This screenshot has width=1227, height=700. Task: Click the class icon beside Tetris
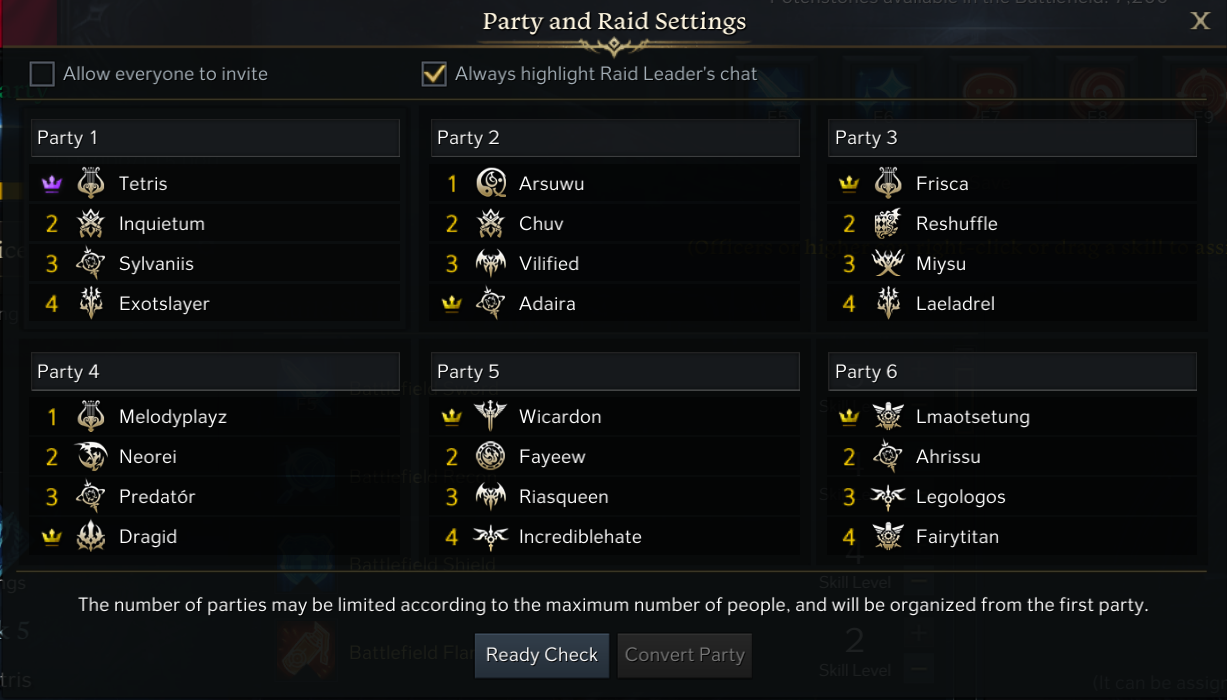pyautogui.click(x=91, y=184)
